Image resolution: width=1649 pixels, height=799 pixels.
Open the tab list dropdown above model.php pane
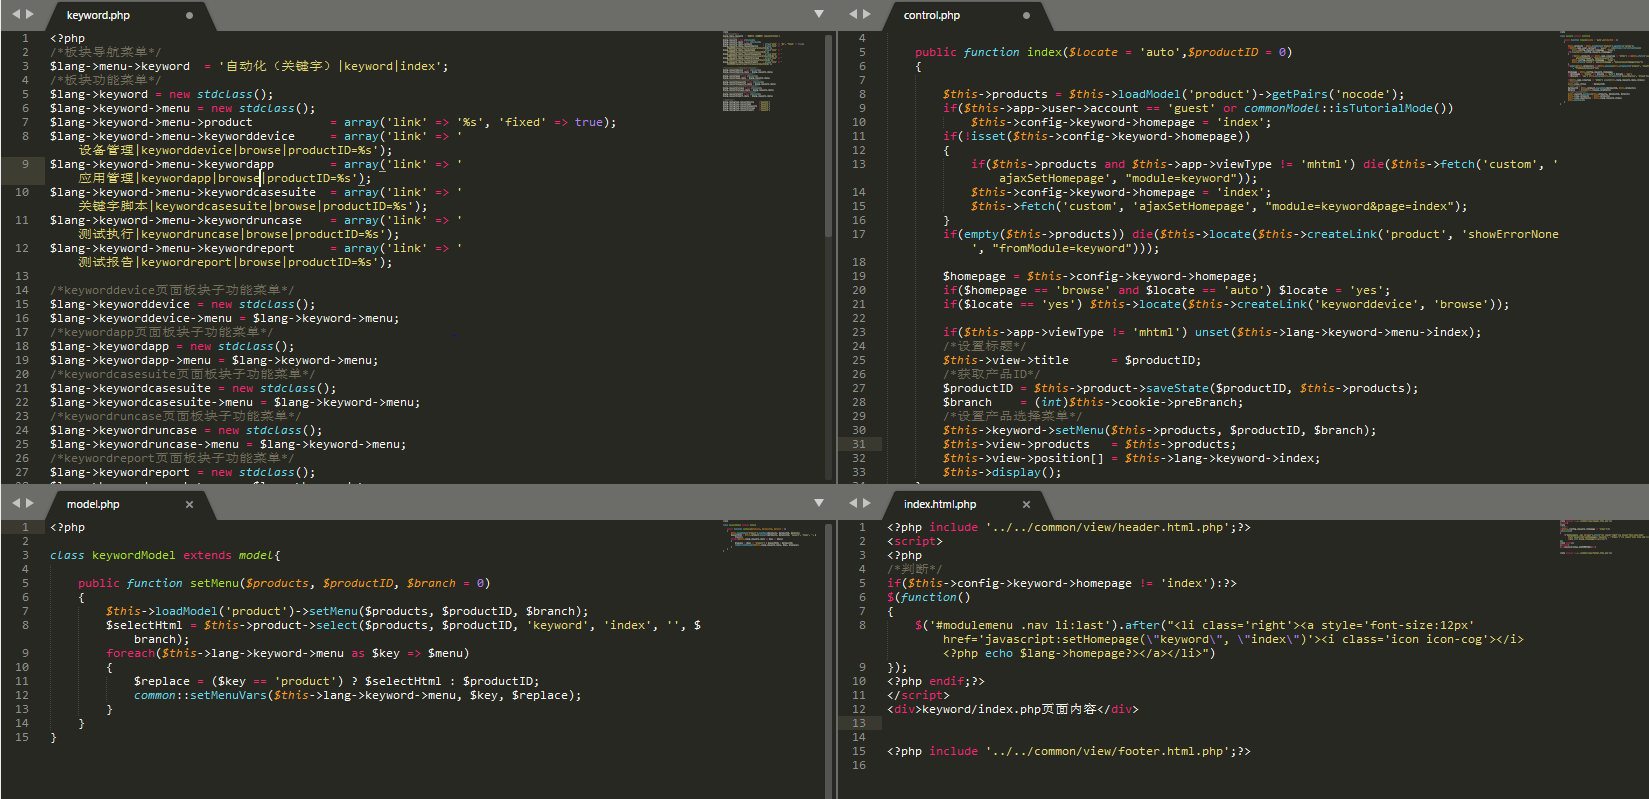point(819,503)
